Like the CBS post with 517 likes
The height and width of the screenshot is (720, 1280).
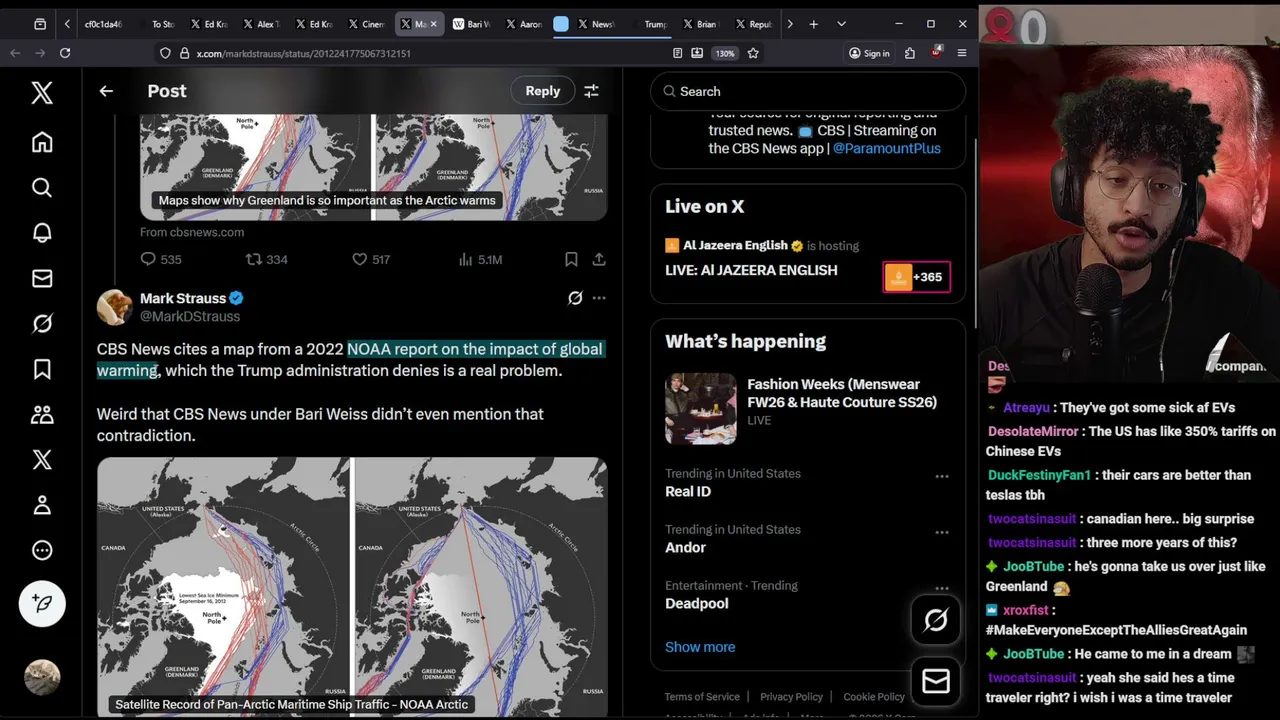370,259
